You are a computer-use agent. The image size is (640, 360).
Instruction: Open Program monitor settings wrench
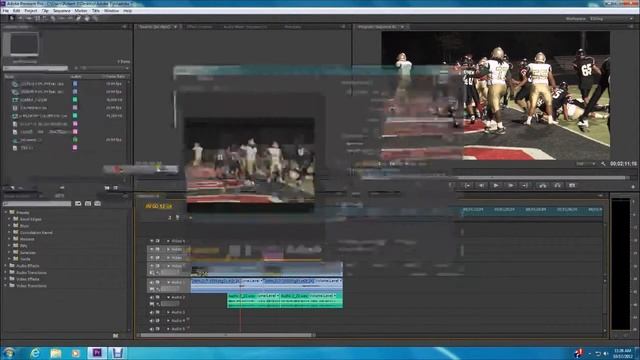[603, 164]
